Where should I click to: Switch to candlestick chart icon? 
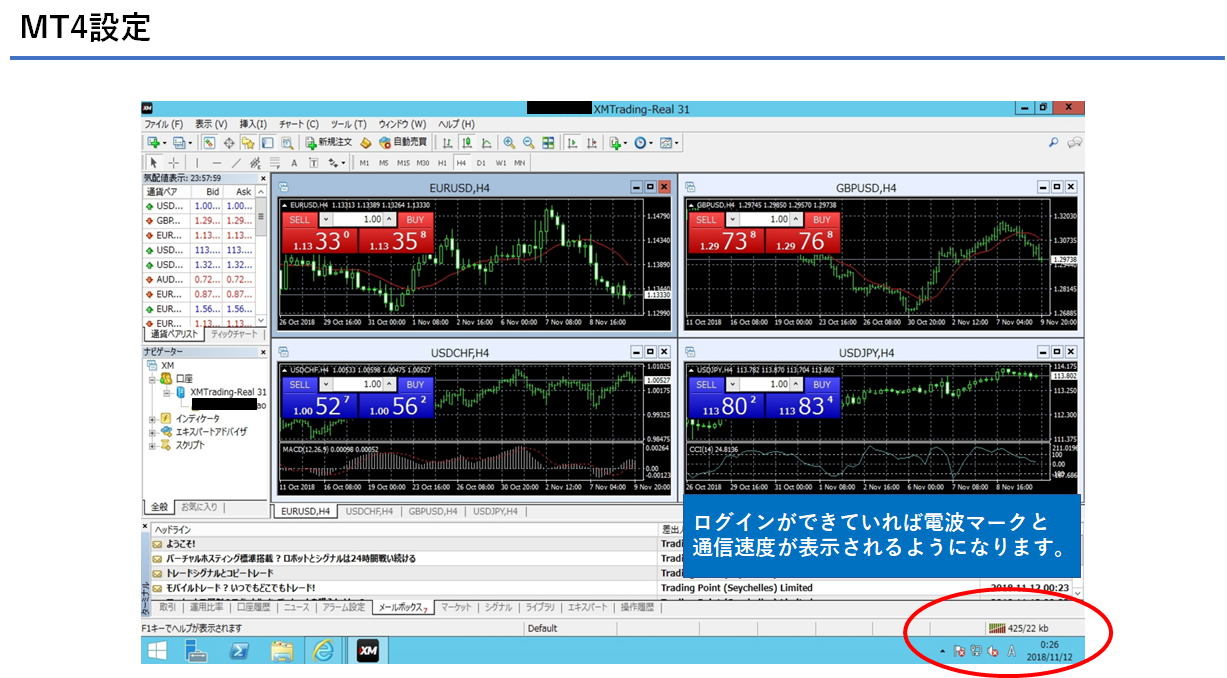pos(467,143)
